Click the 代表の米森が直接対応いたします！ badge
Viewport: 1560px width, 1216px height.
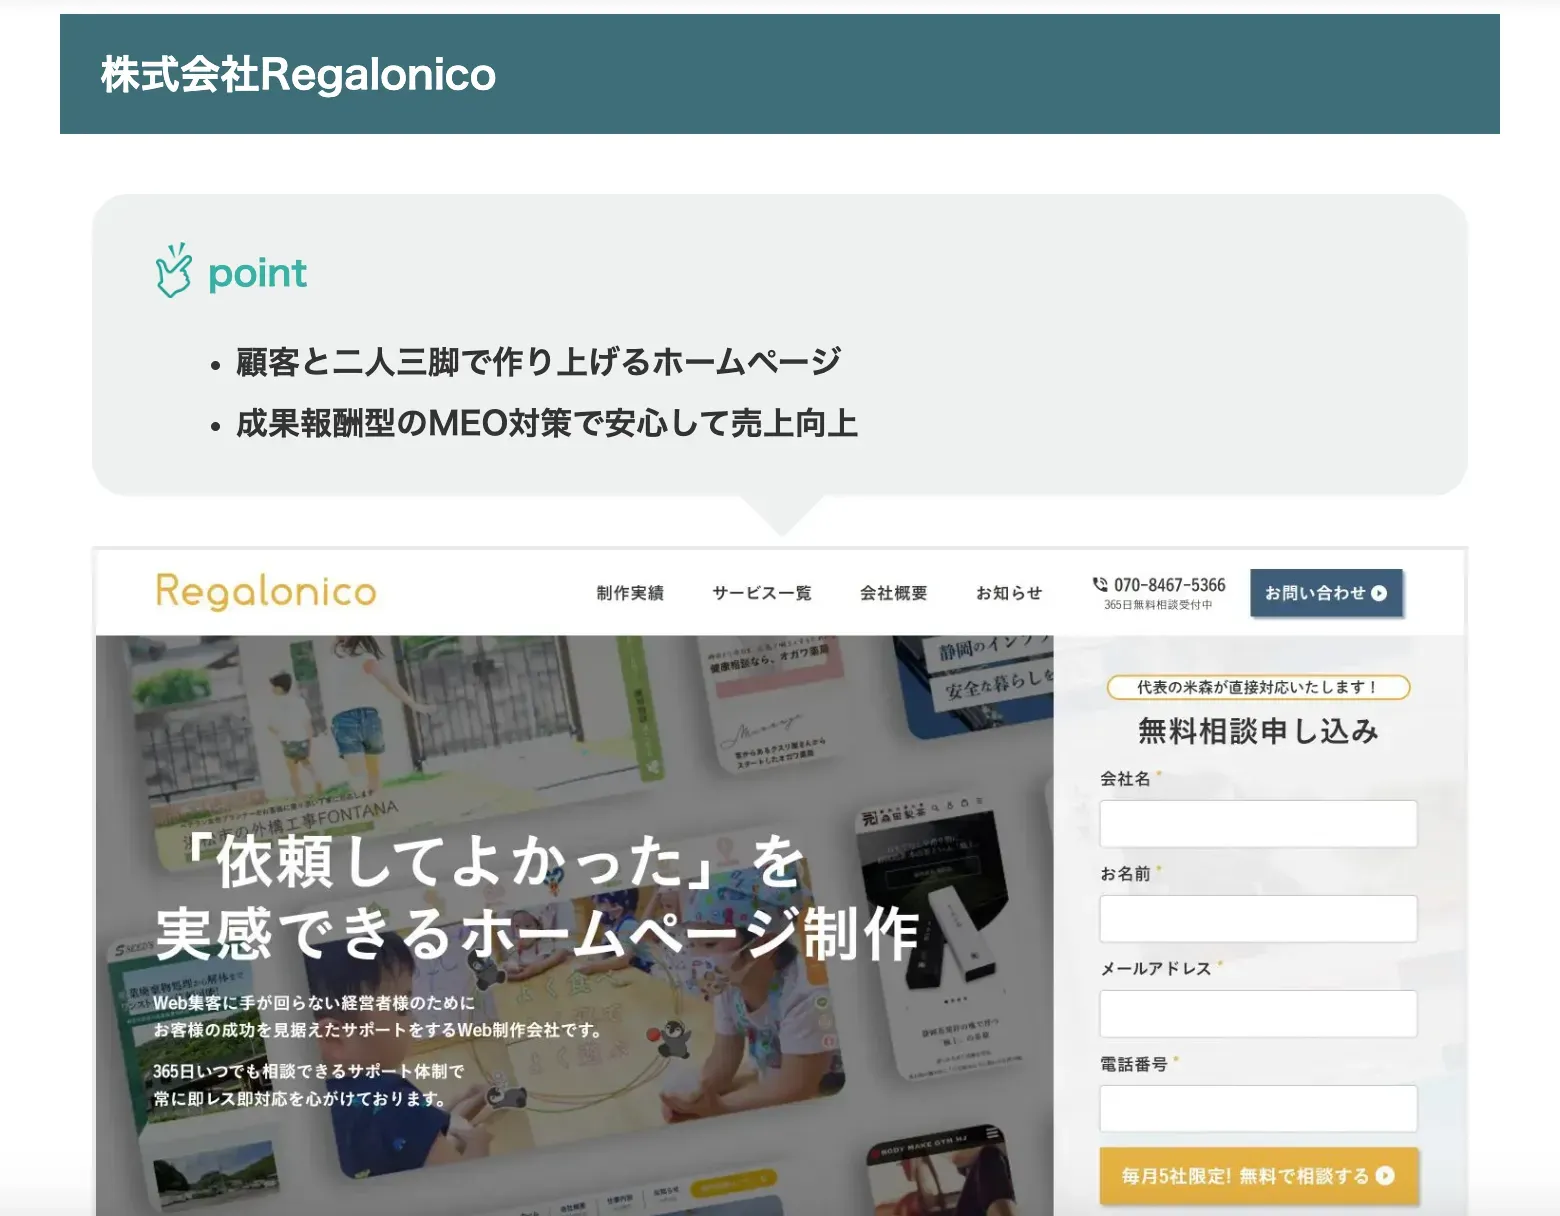point(1258,687)
